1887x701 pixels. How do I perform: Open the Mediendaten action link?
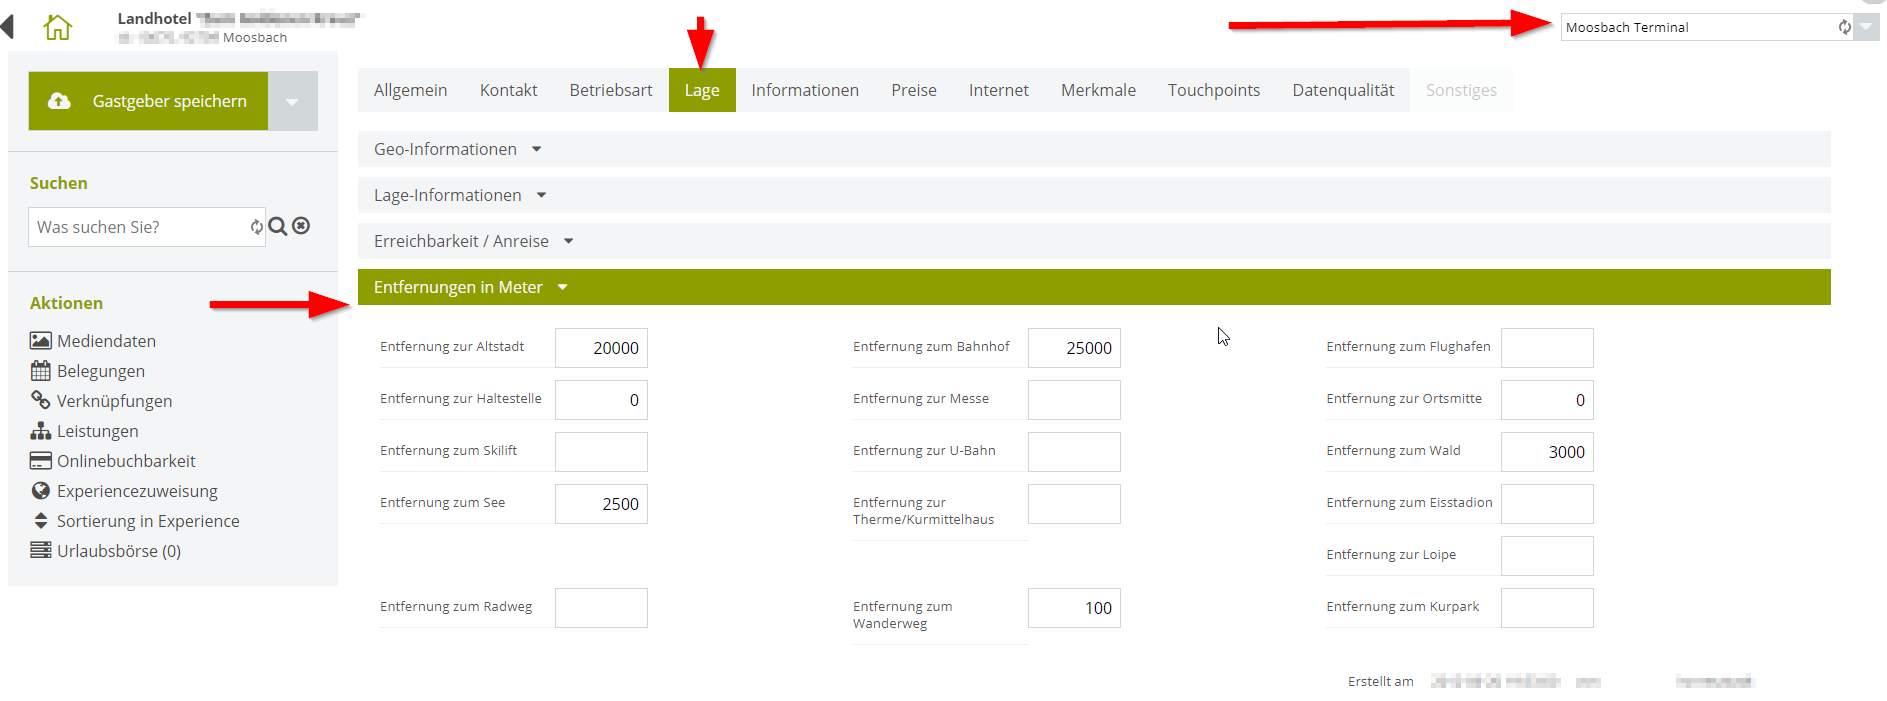click(106, 341)
